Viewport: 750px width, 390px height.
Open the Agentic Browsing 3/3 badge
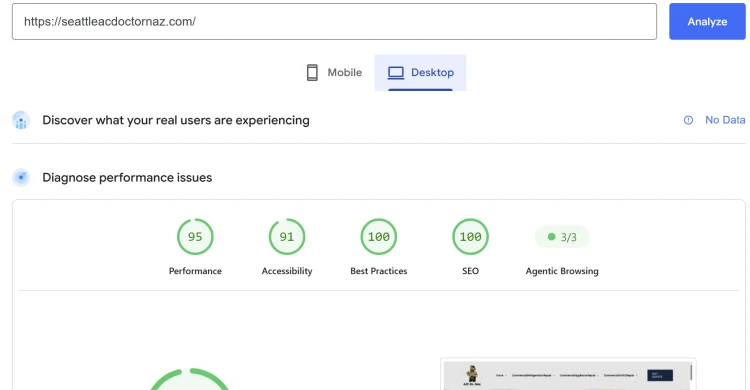coord(562,237)
